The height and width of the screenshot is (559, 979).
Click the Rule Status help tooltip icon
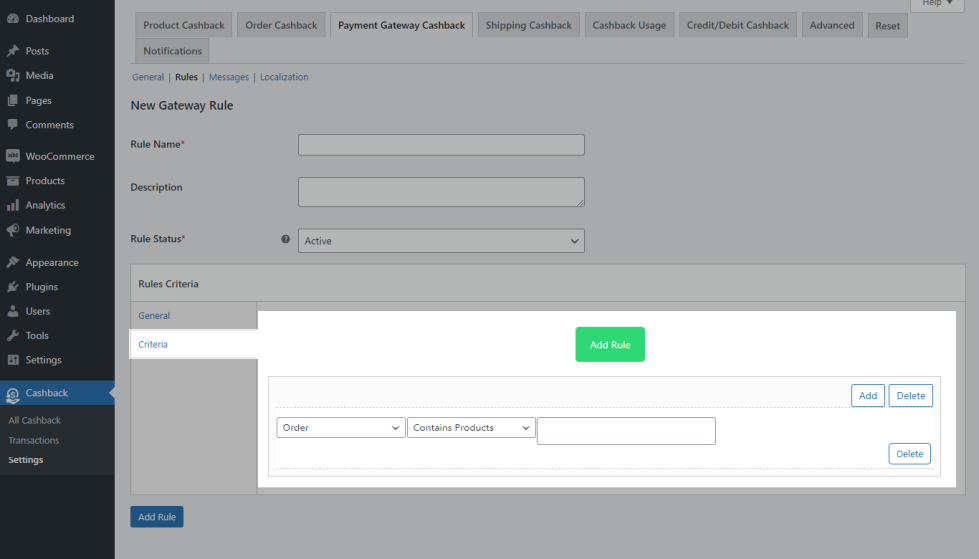coord(285,240)
